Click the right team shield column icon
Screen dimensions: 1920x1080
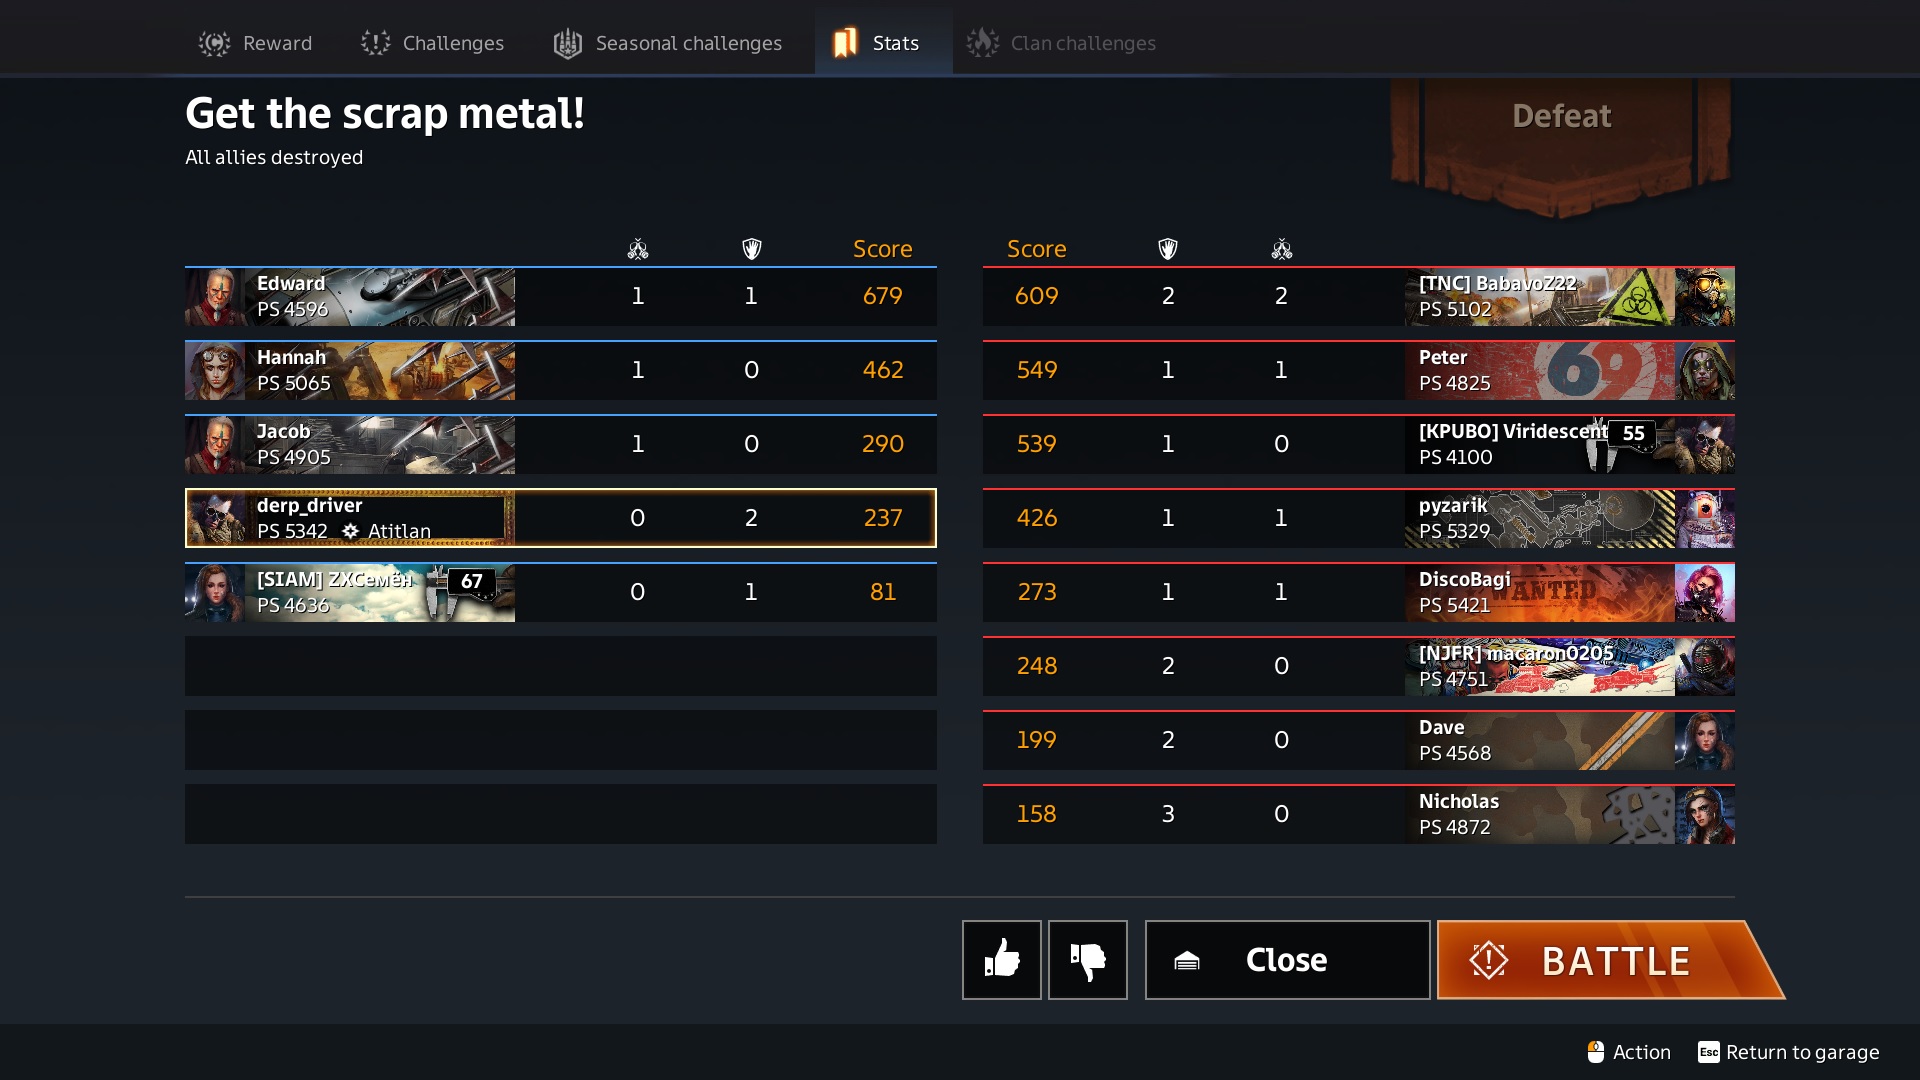(x=1167, y=249)
